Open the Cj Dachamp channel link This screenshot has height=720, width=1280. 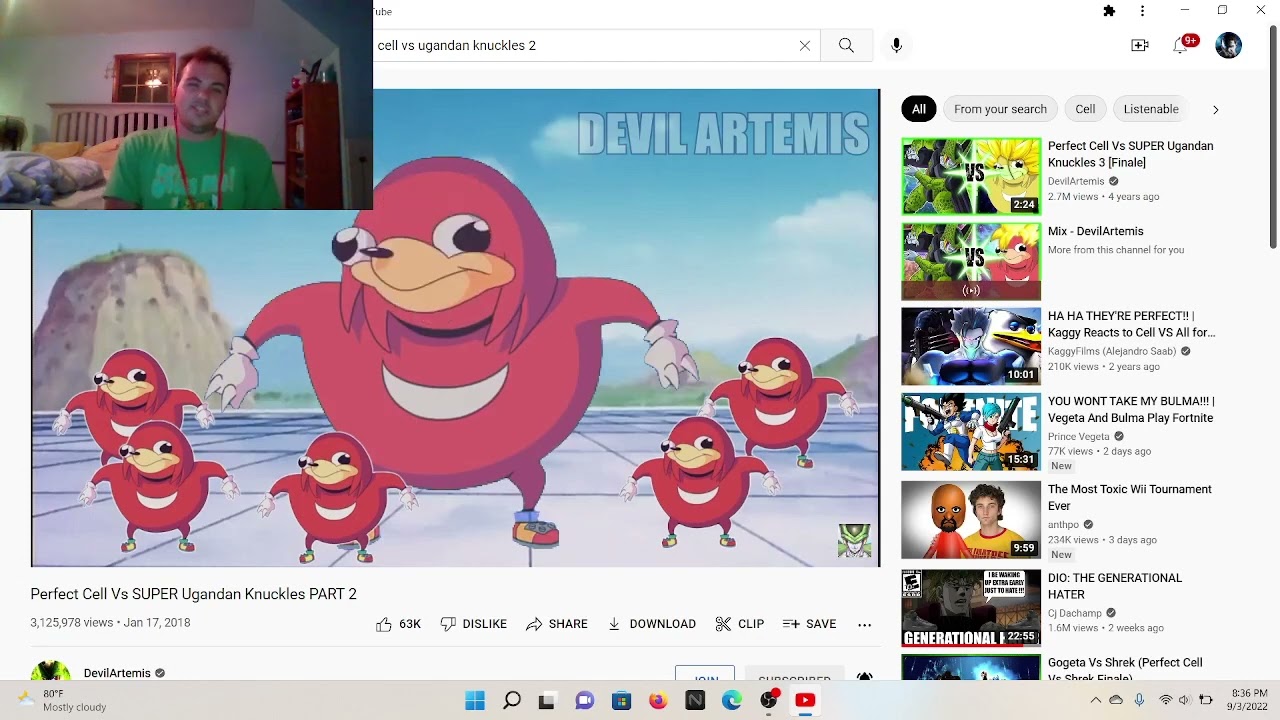pyautogui.click(x=1075, y=613)
